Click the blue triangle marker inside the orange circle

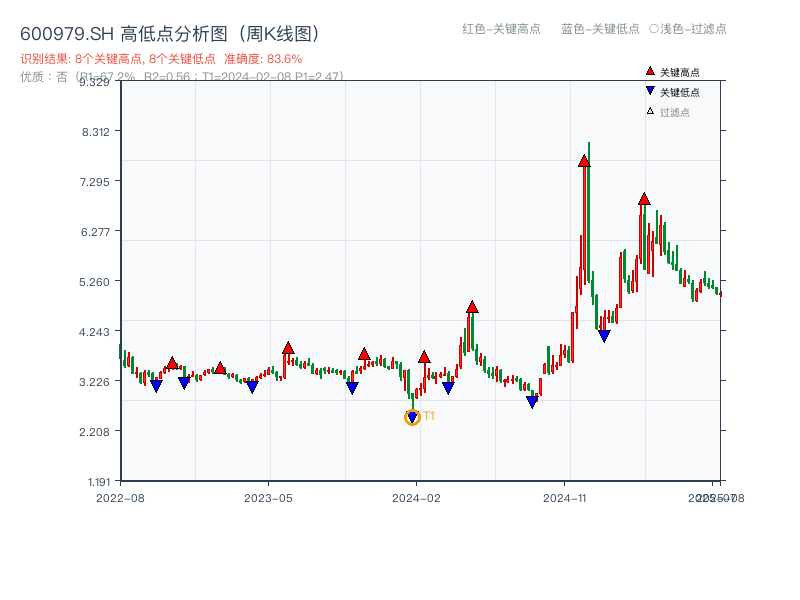pyautogui.click(x=412, y=416)
